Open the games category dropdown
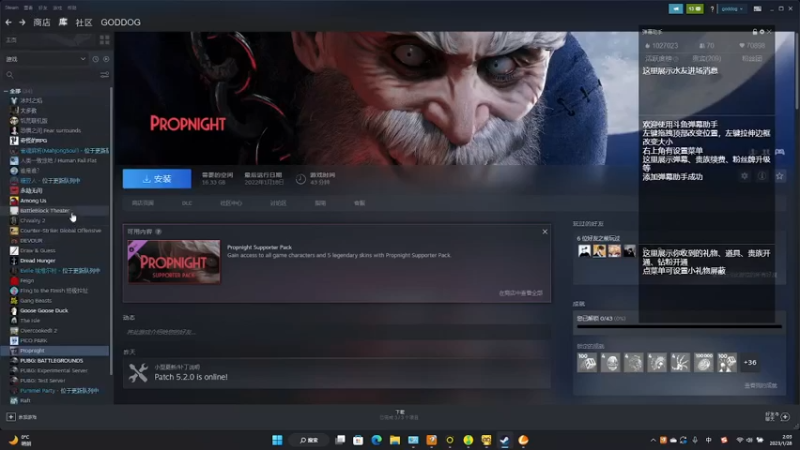The image size is (800, 450). coord(45,59)
